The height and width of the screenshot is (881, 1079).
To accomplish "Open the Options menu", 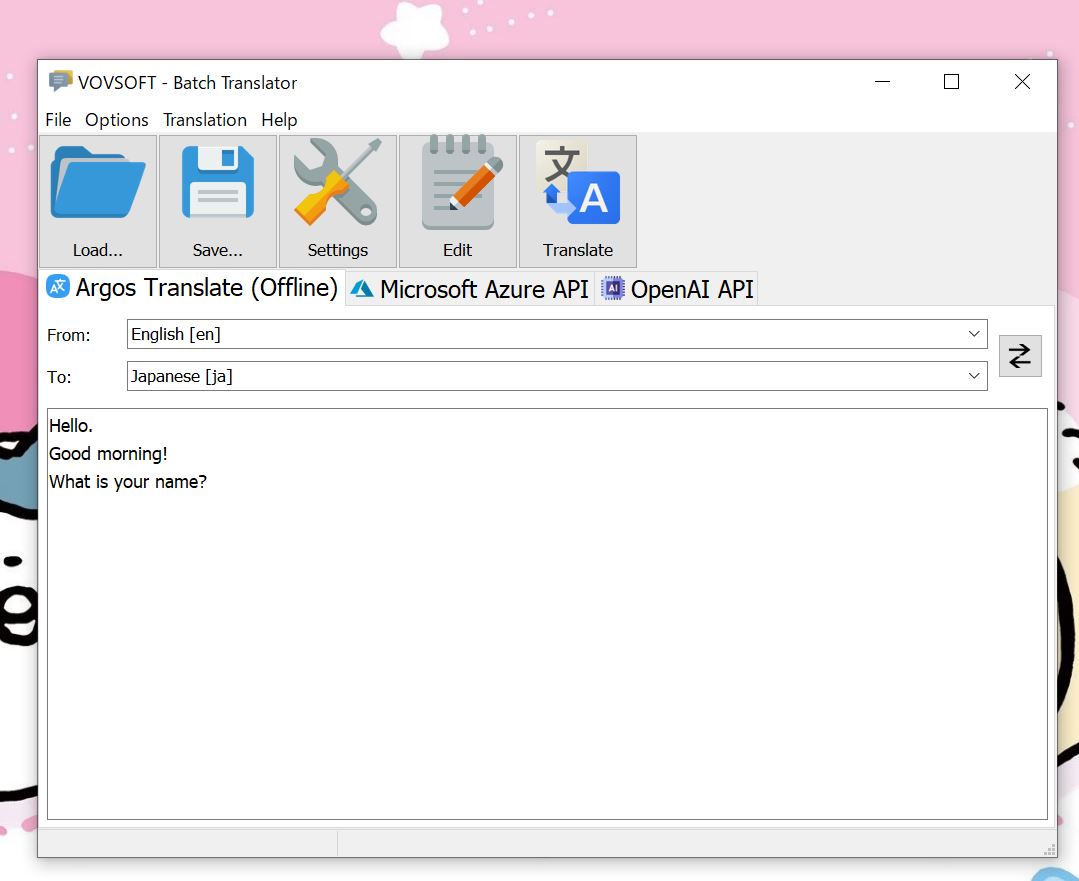I will click(117, 120).
